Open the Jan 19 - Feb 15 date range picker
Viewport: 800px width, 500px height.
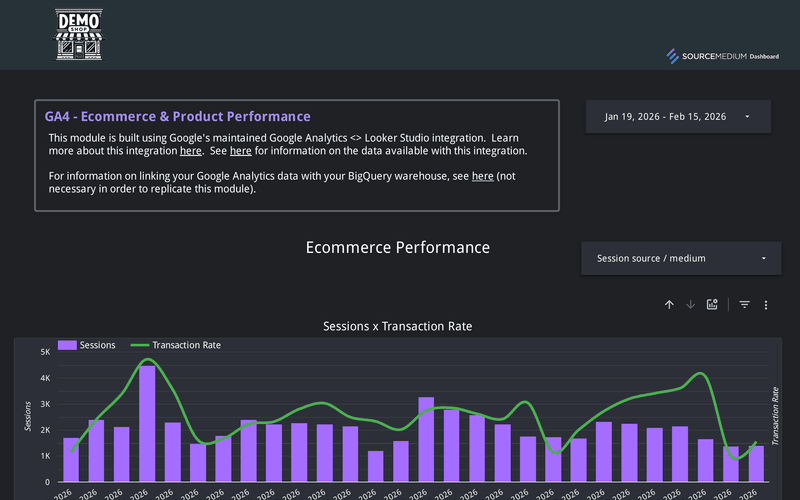coord(678,117)
